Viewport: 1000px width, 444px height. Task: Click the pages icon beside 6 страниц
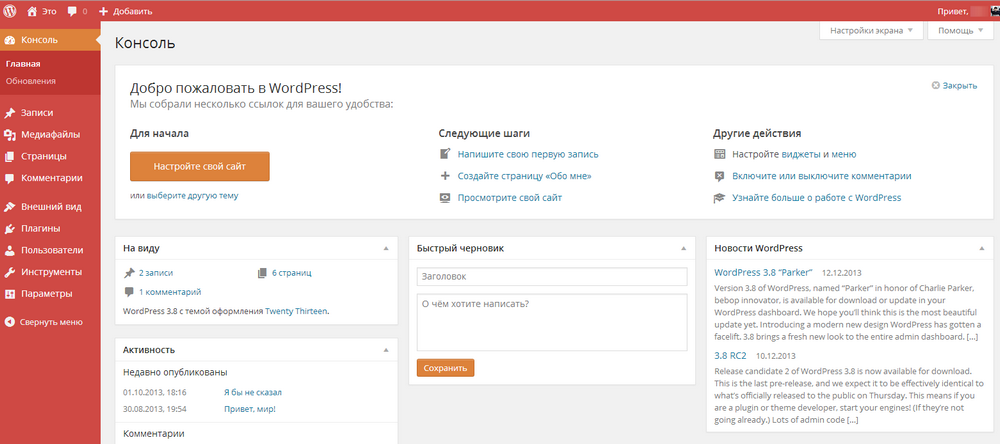click(262, 273)
